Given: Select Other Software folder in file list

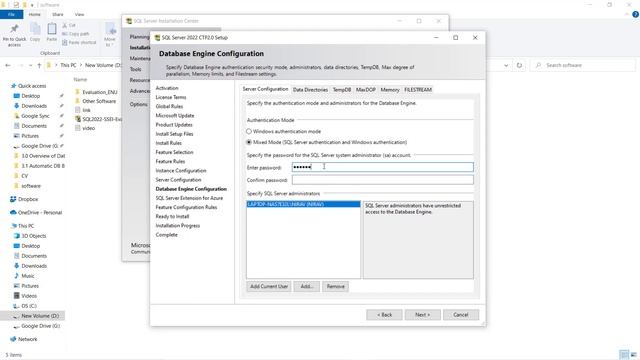Looking at the screenshot, I should click(x=99, y=101).
